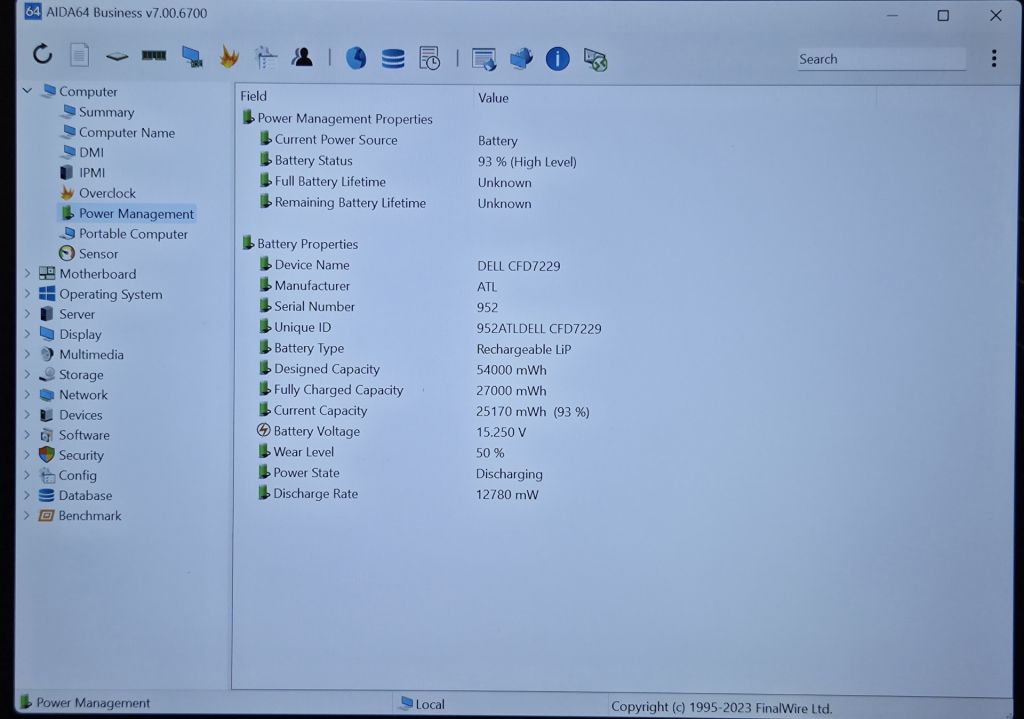
Task: Open the IPMI tree item
Action: [x=92, y=172]
